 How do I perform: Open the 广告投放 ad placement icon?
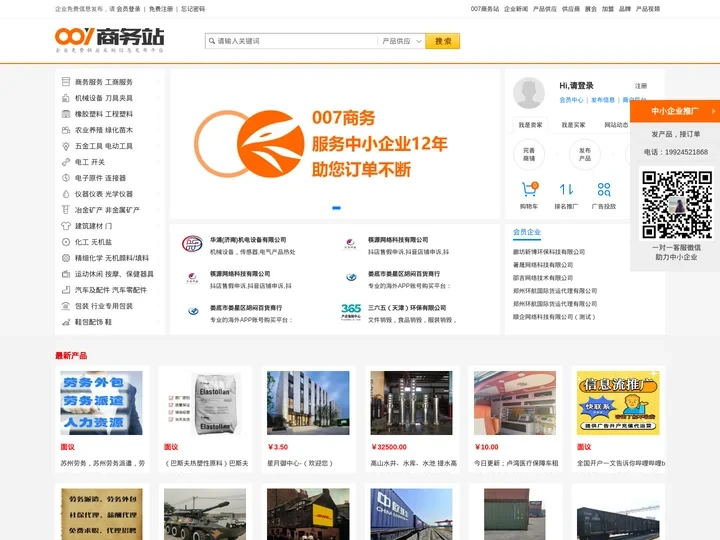pyautogui.click(x=604, y=189)
